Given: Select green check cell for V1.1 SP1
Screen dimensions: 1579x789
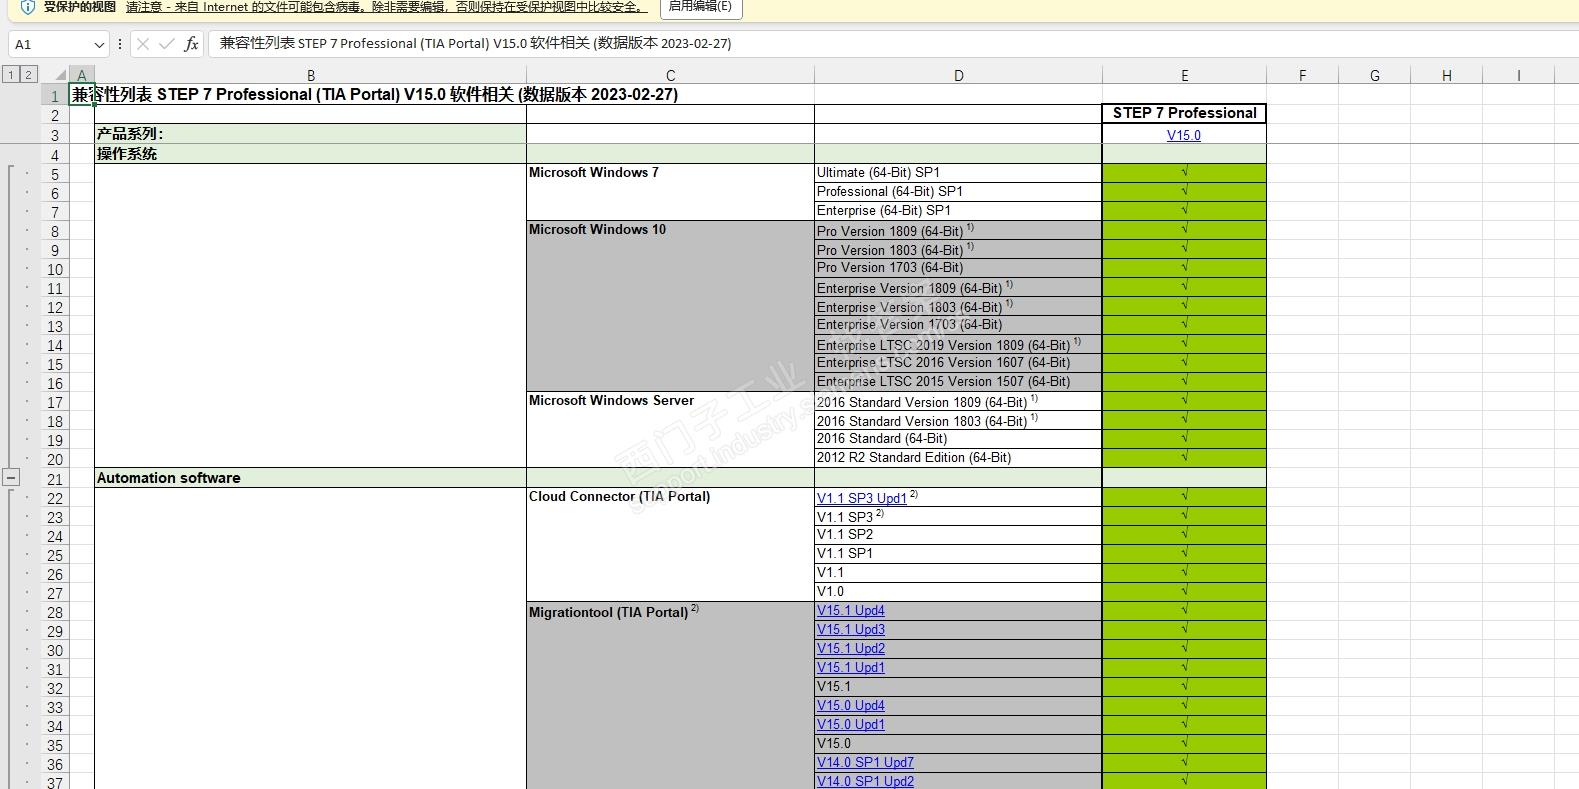Looking at the screenshot, I should 1184,554.
